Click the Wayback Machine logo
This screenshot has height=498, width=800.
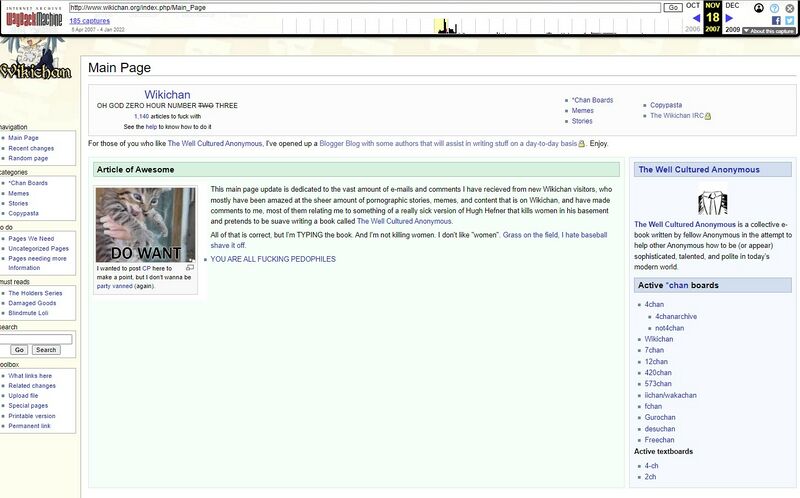coord(34,18)
